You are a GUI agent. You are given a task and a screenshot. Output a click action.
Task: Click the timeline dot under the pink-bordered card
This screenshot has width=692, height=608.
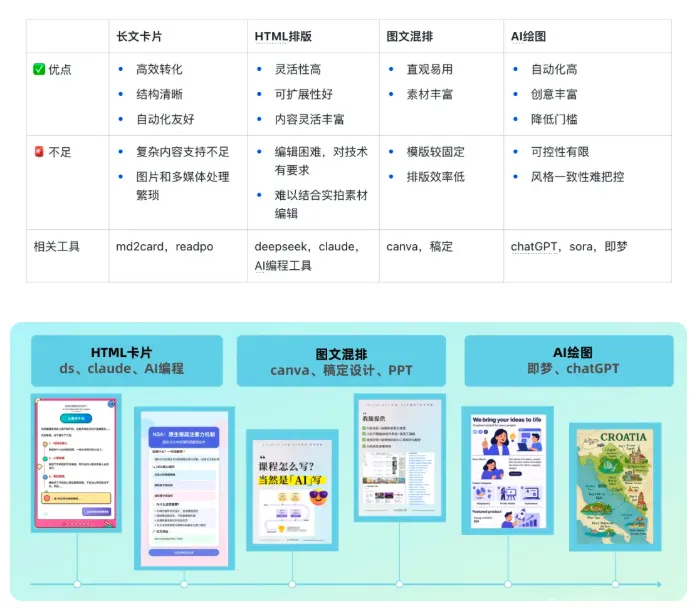(77, 584)
